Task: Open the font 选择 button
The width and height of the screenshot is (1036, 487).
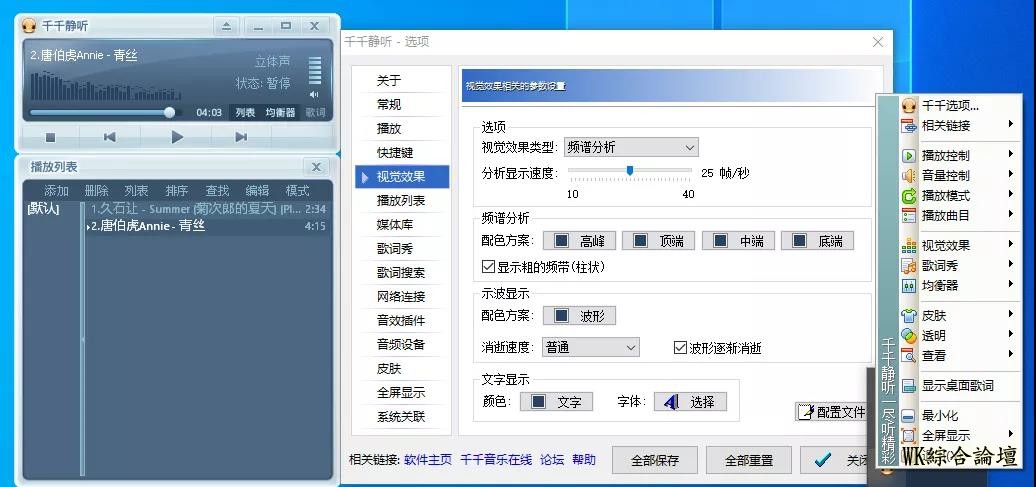Action: 690,402
